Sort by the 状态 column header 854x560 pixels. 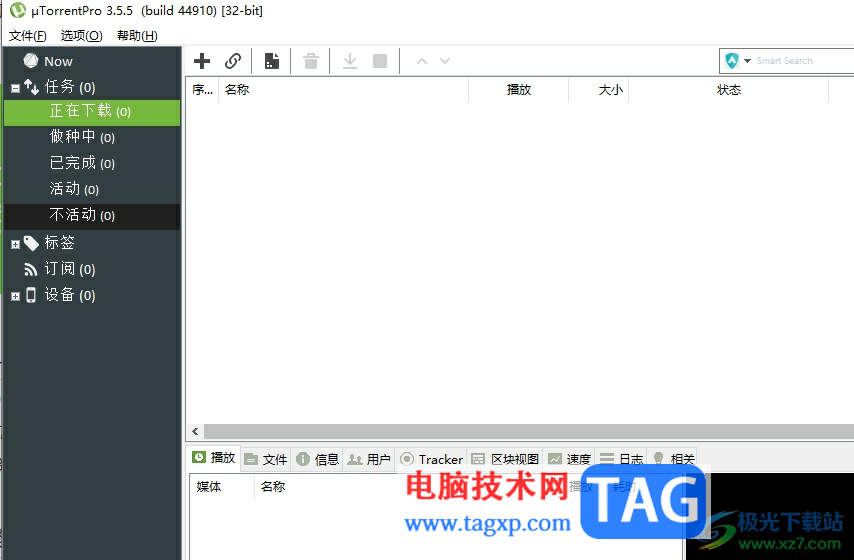(729, 90)
